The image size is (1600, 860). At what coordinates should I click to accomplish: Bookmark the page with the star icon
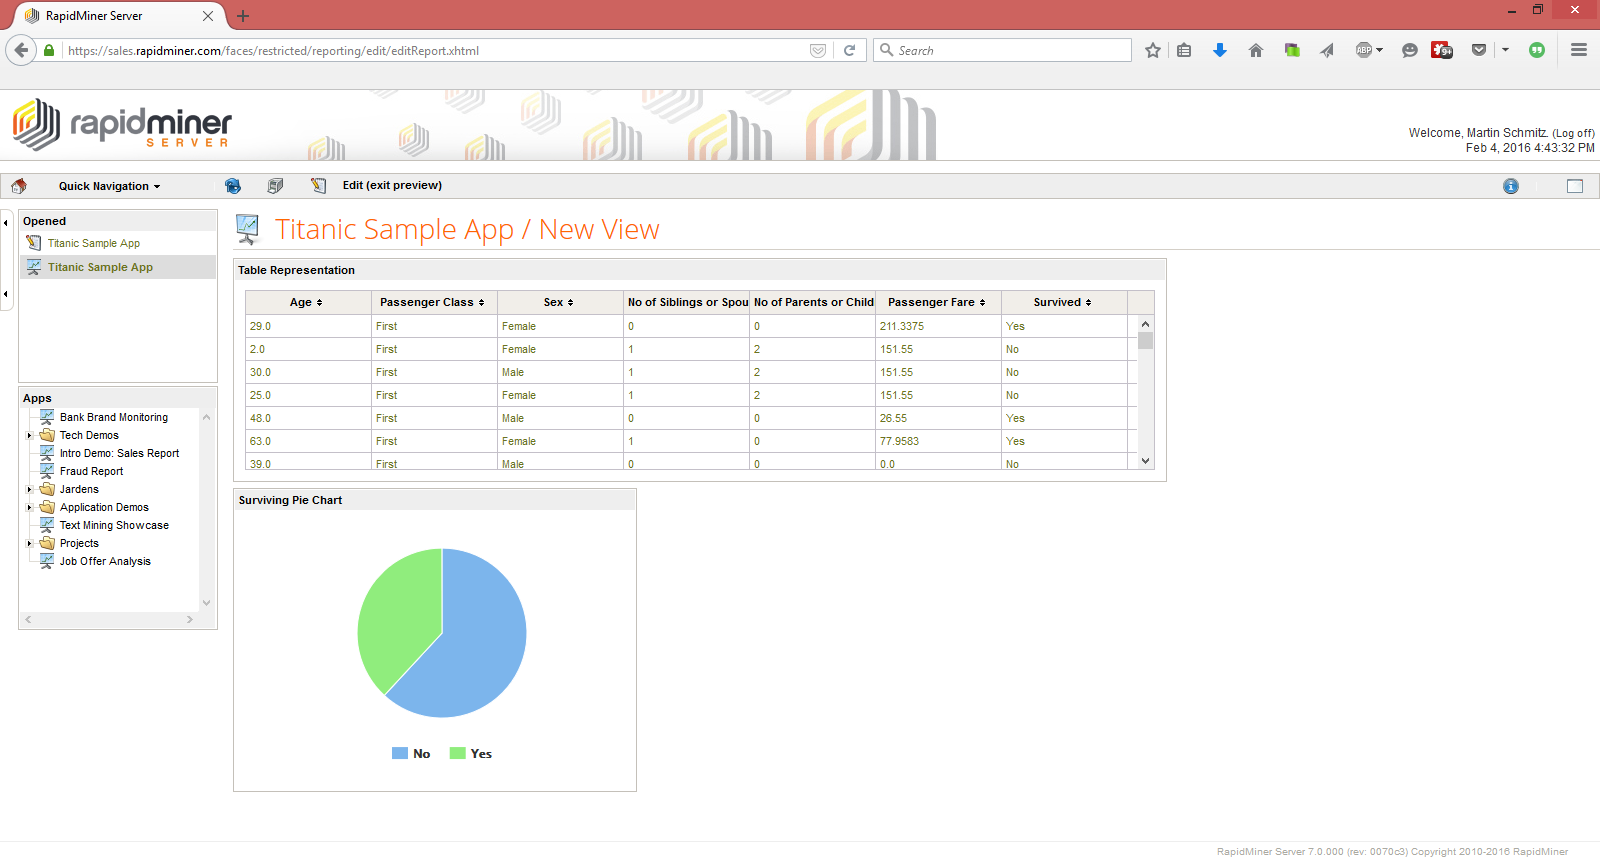click(x=1153, y=50)
